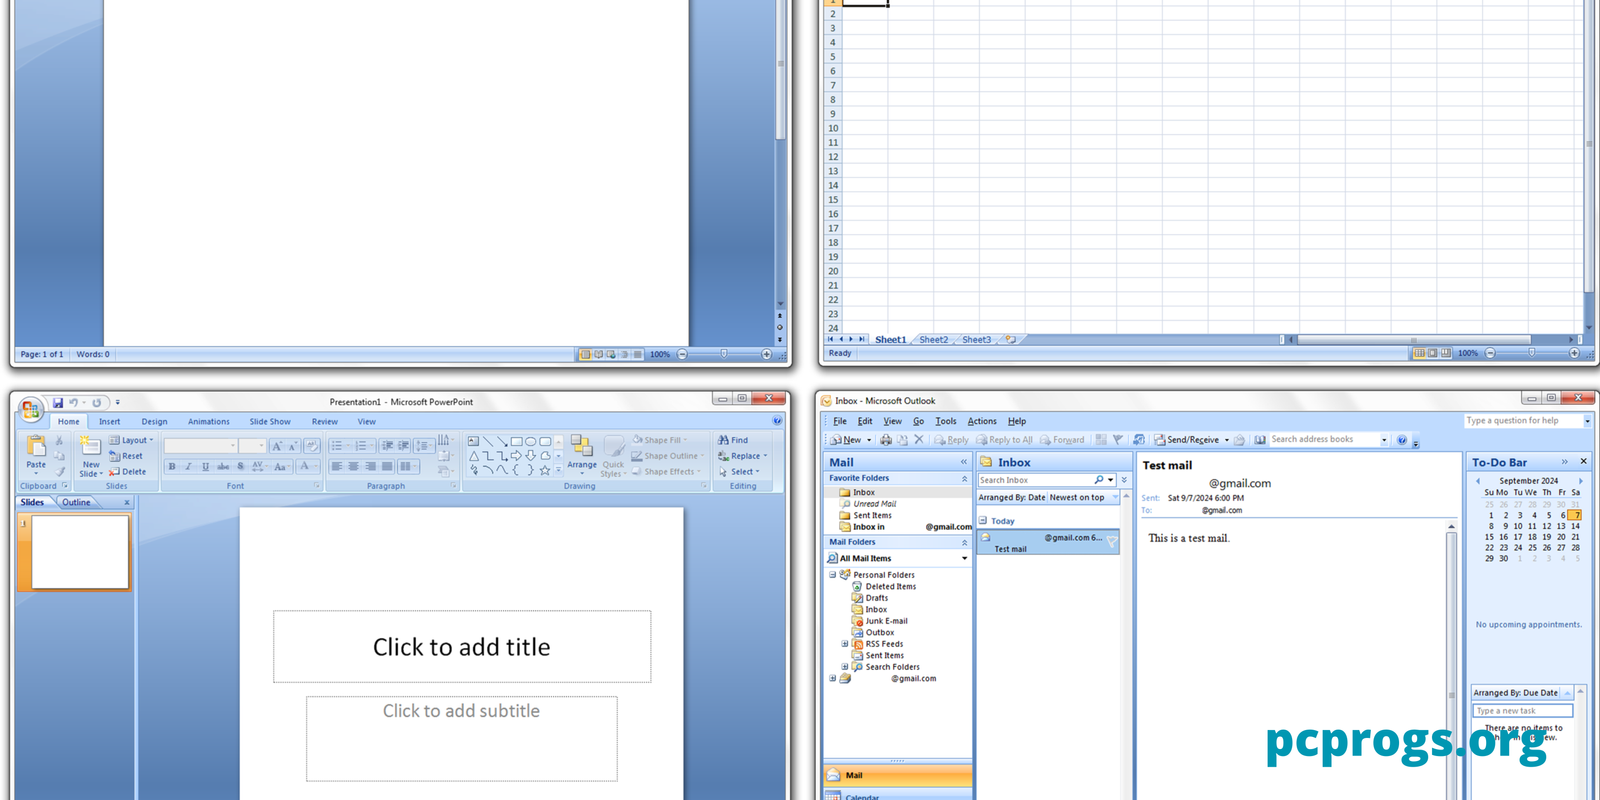Open Tools menu in Outlook

[945, 421]
